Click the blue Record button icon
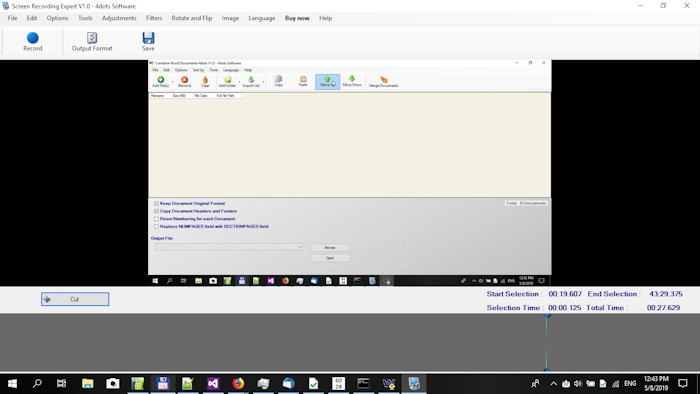Image resolution: width=700 pixels, height=394 pixels. tap(33, 38)
